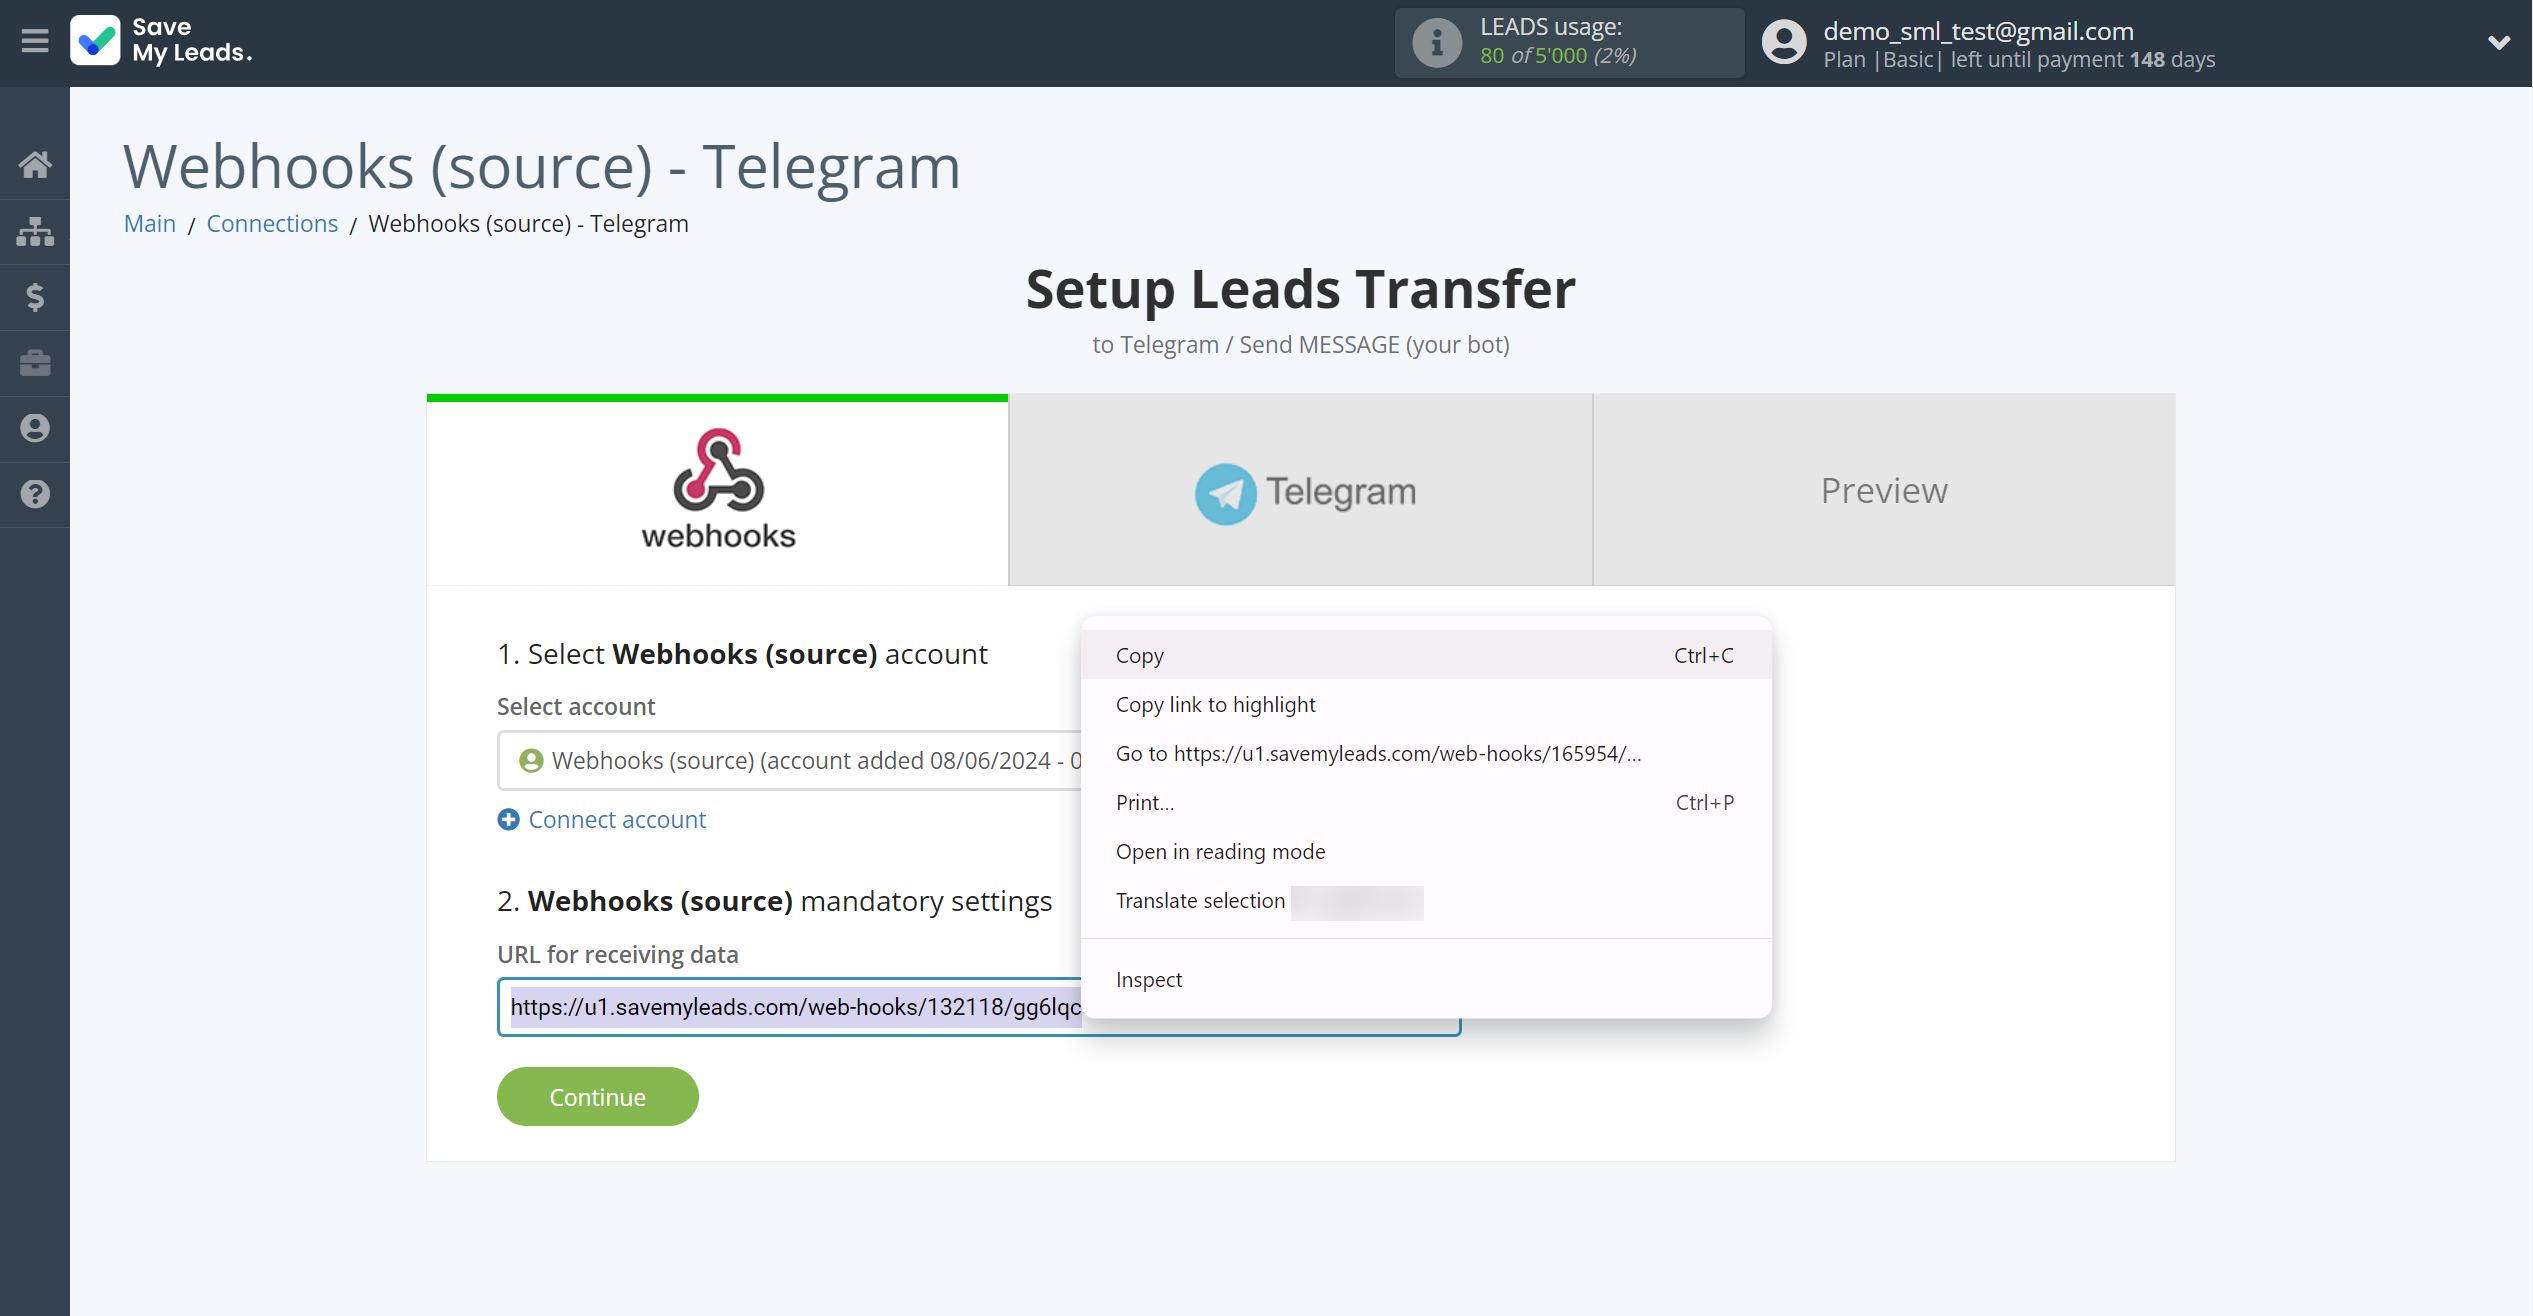This screenshot has width=2533, height=1316.
Task: Switch to the Preview step tab
Action: coord(1884,490)
